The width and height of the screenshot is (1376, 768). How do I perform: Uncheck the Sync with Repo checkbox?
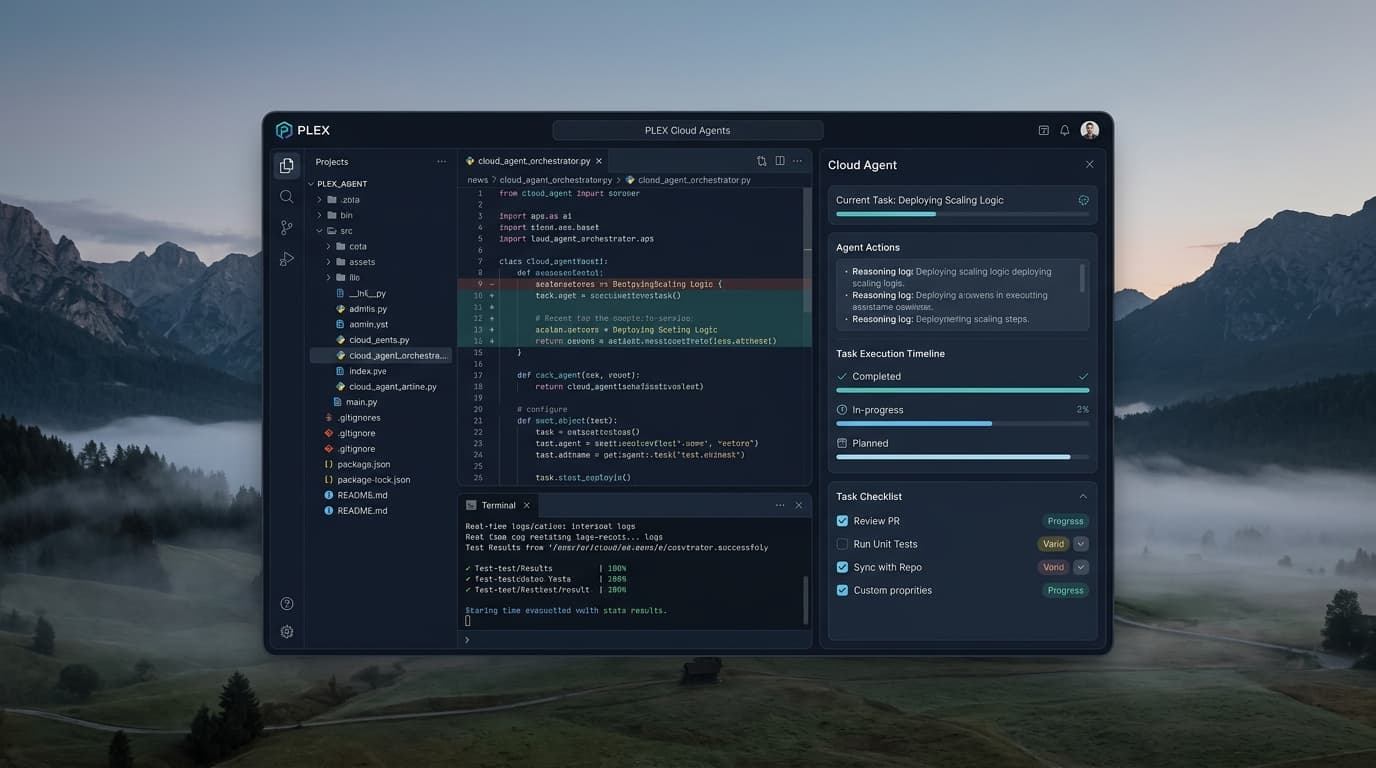842,567
